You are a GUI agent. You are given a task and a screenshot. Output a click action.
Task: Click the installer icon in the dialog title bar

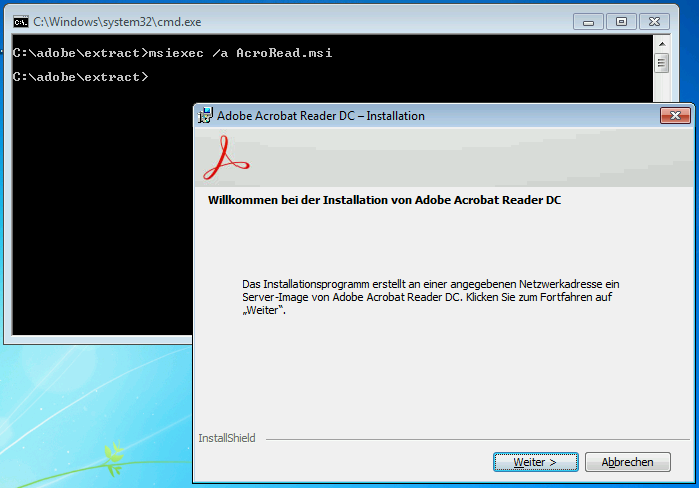point(206,115)
